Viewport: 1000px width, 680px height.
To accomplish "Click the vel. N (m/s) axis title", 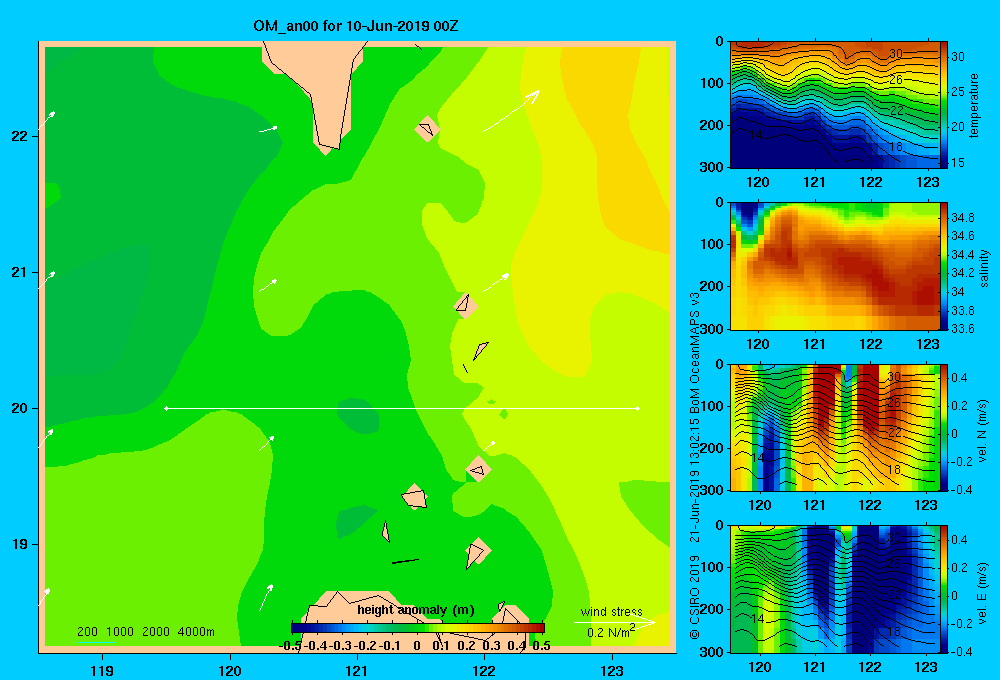I will point(983,431).
